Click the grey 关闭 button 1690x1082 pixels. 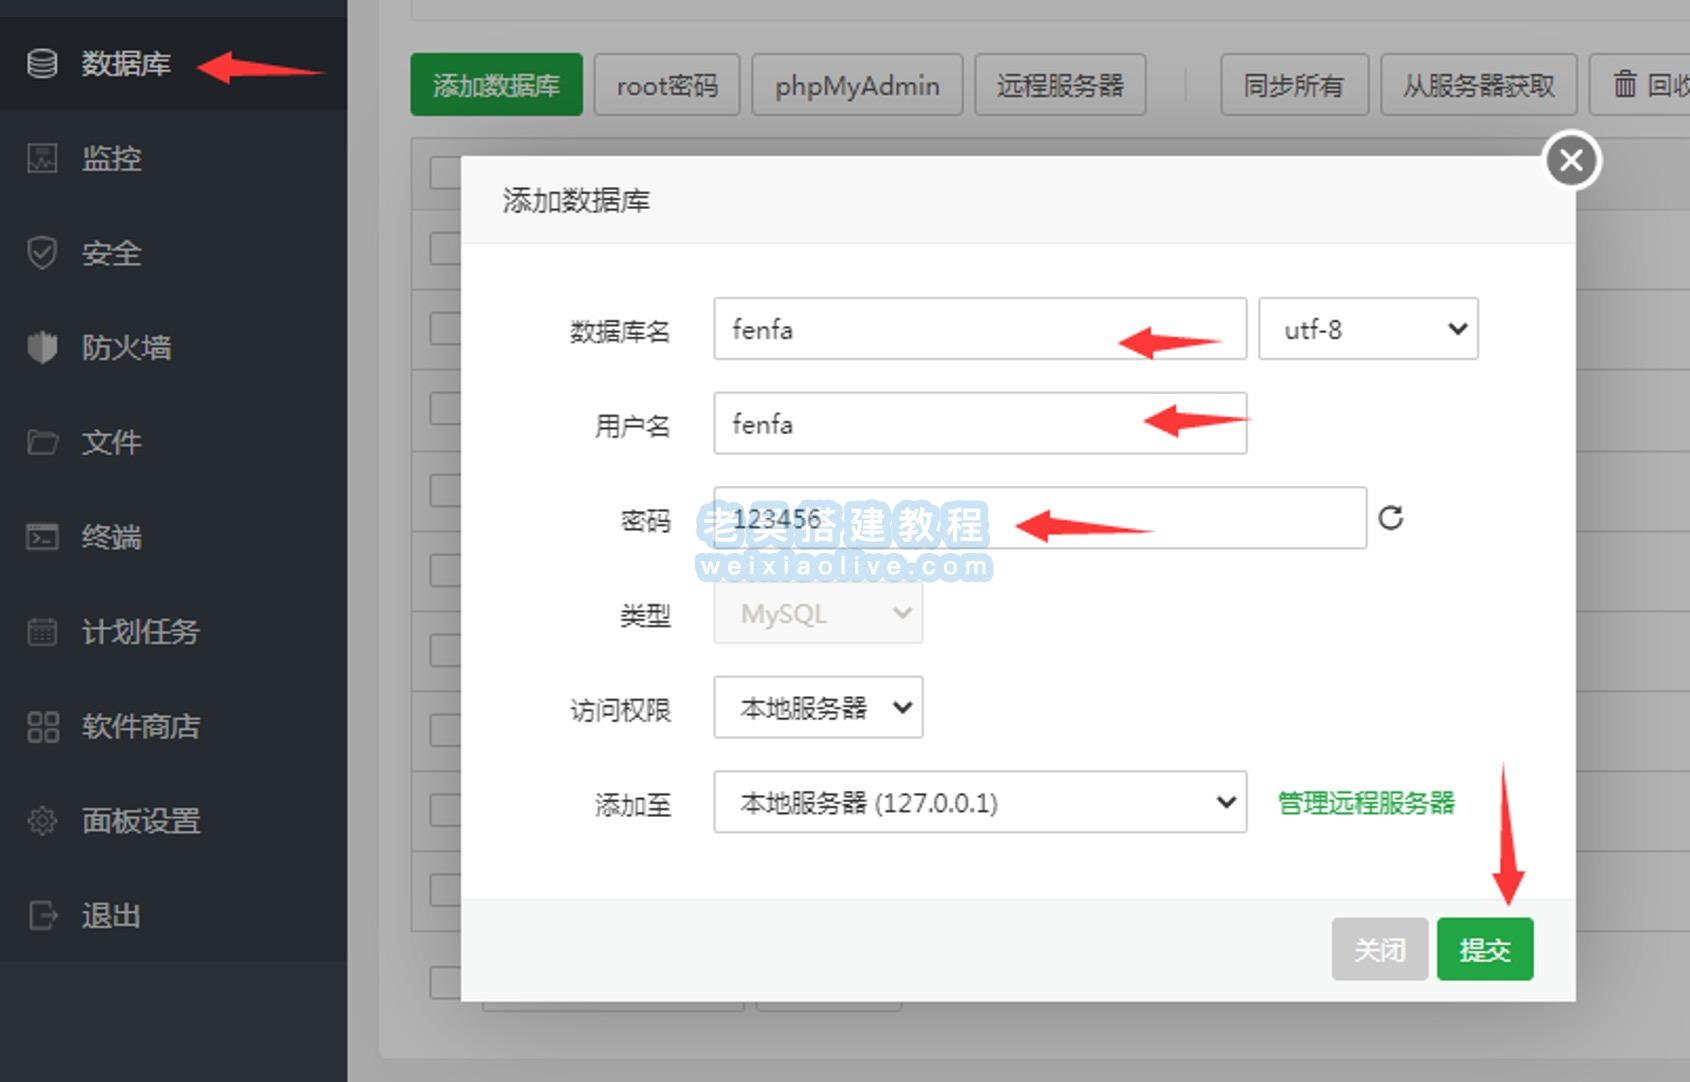[x=1379, y=949]
